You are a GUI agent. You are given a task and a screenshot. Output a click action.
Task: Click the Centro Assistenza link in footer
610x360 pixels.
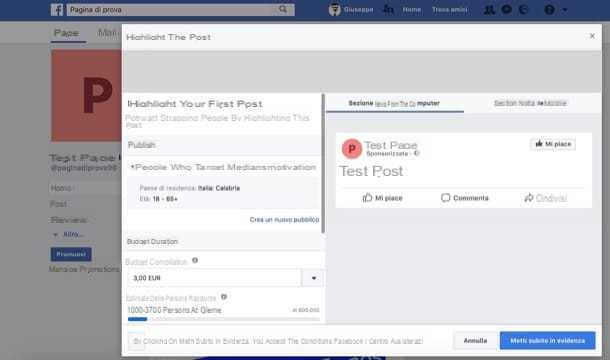(395, 341)
